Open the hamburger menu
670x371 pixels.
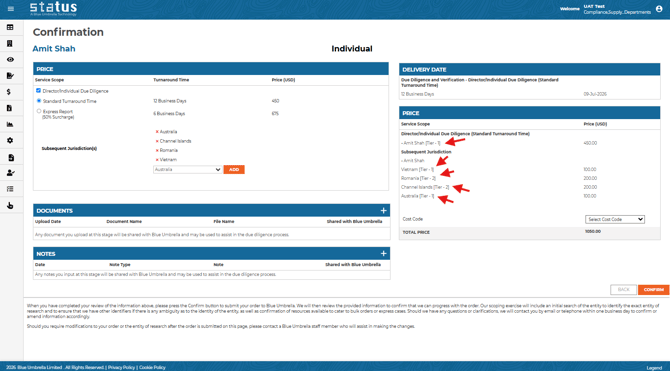click(11, 9)
